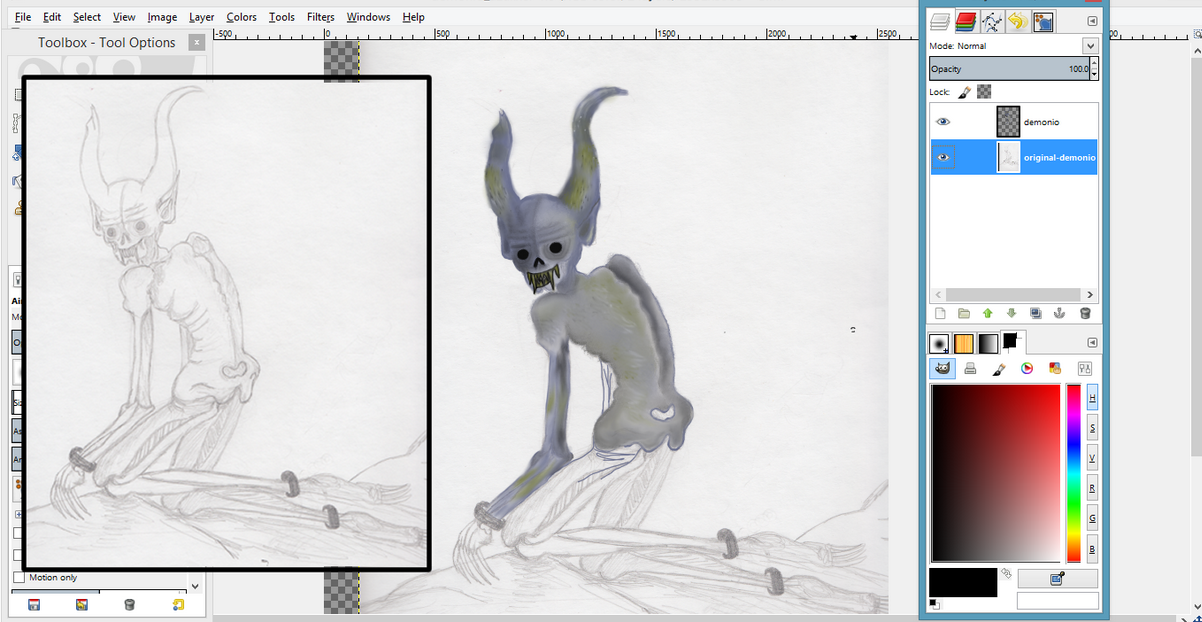This screenshot has width=1202, height=622.
Task: Duplicate the layer with the duplicate icon
Action: [x=1036, y=313]
